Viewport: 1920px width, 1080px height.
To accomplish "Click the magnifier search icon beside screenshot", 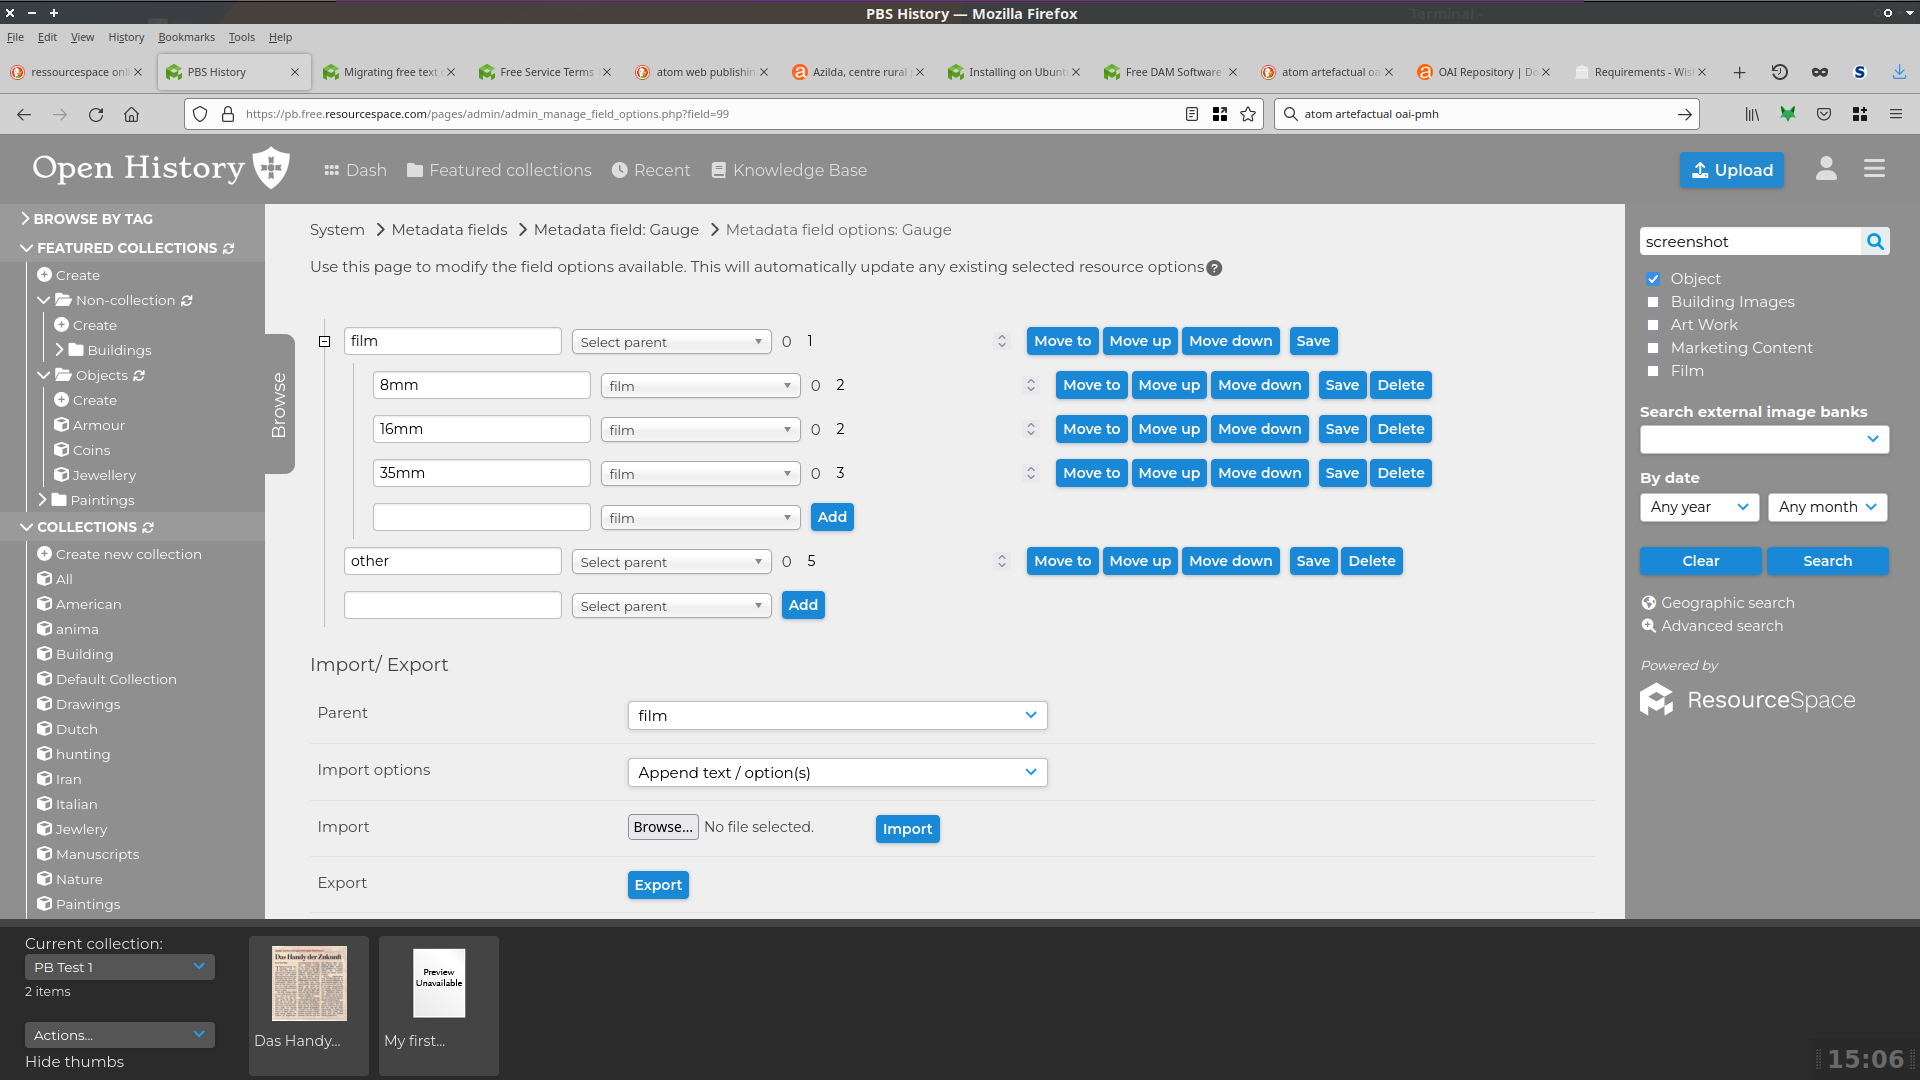I will click(1875, 241).
